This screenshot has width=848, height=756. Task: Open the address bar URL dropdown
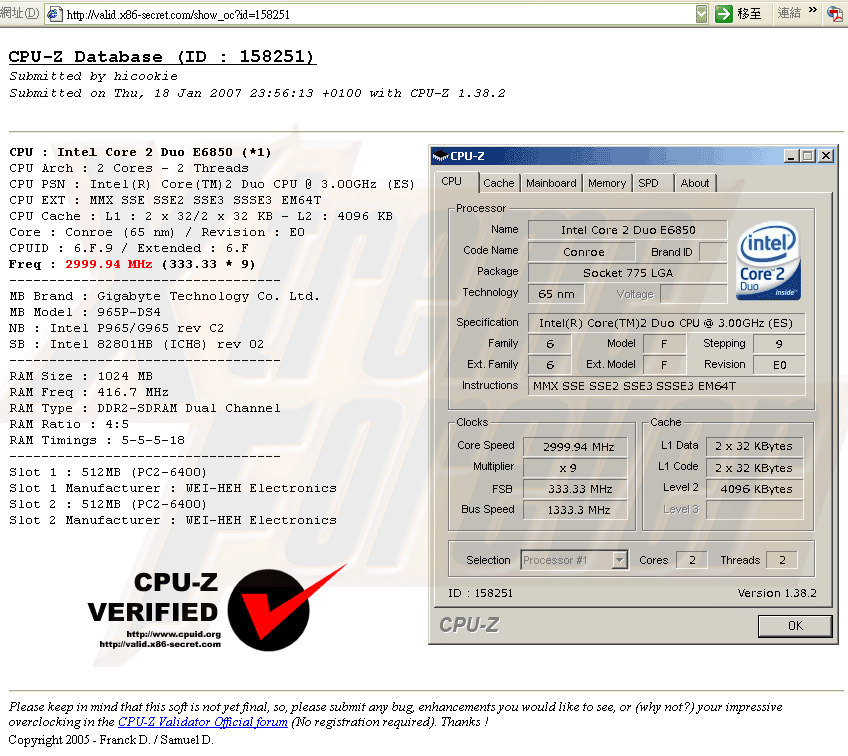(x=701, y=14)
